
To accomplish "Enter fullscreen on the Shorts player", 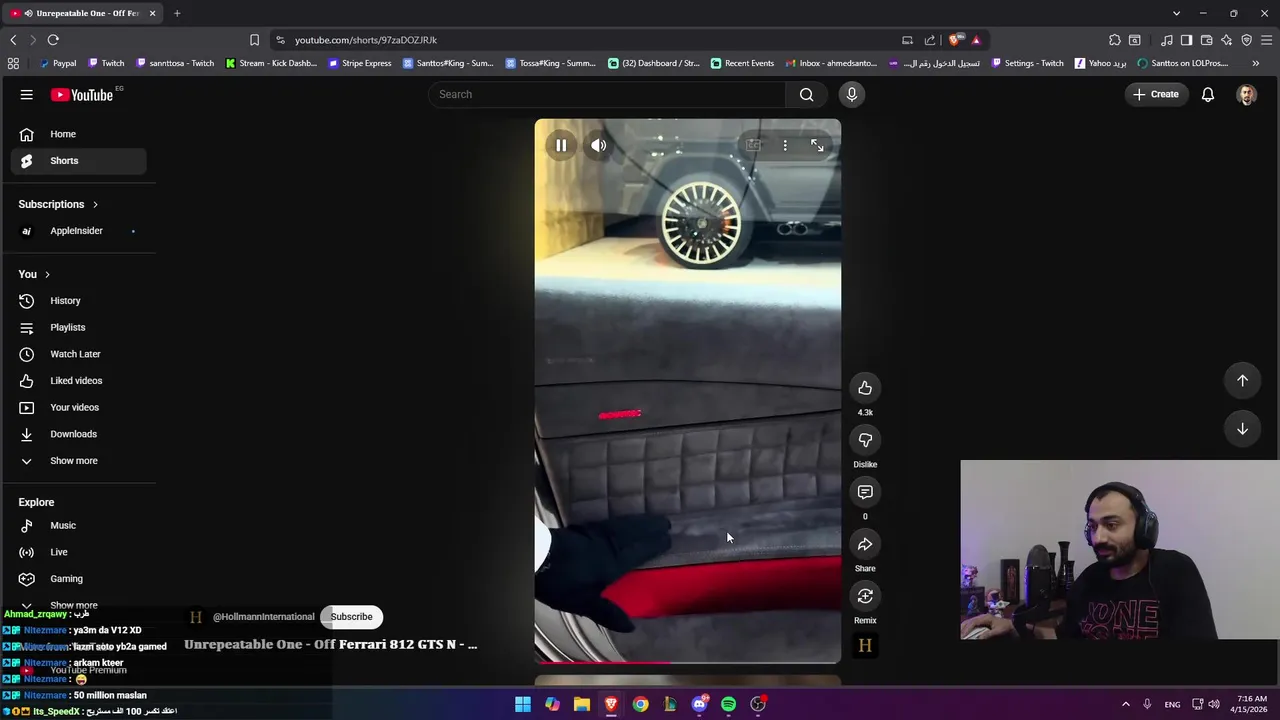I will (x=817, y=146).
